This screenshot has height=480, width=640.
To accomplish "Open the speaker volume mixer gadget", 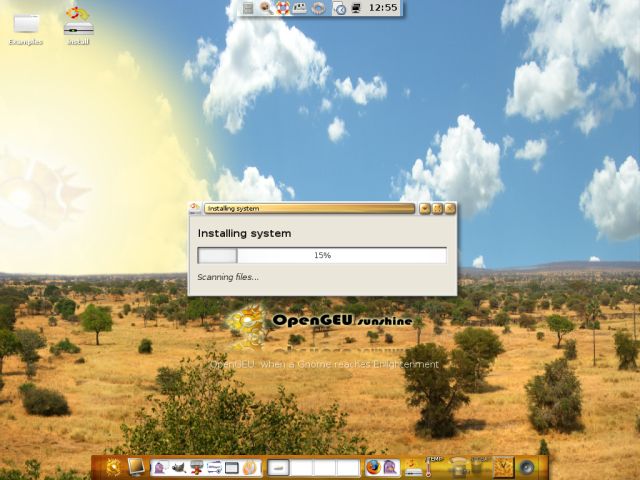I will (x=527, y=467).
